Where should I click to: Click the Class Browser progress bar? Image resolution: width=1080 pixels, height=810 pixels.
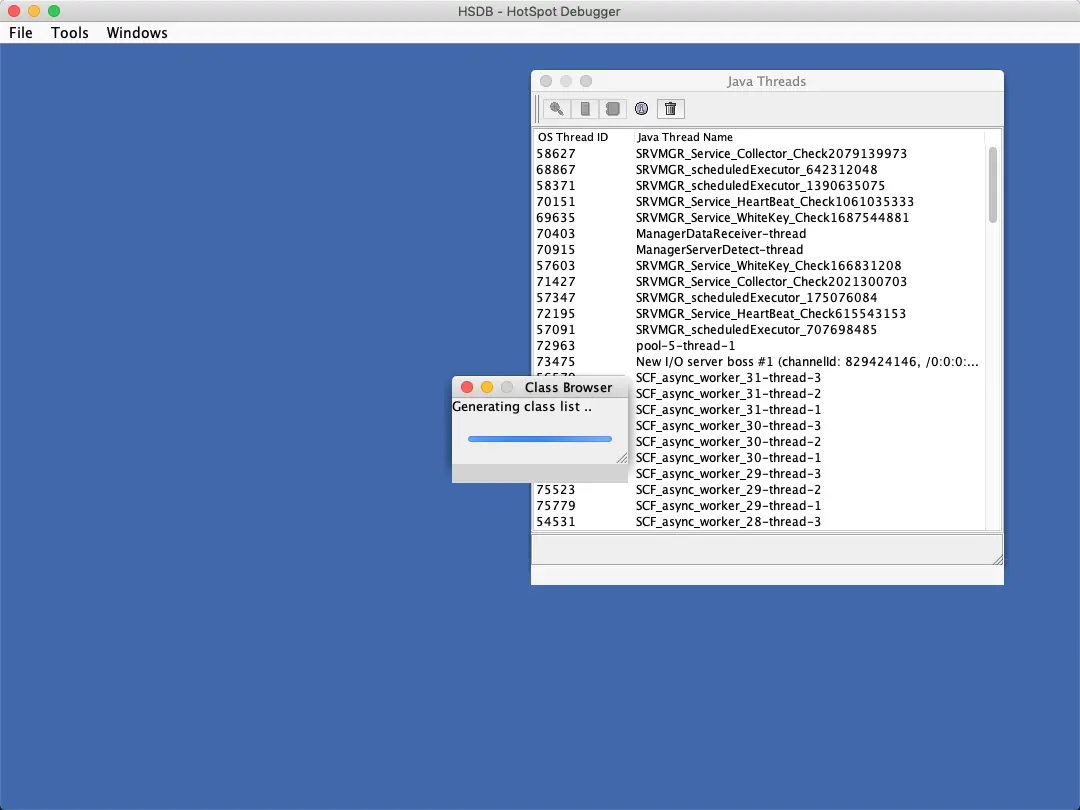539,439
